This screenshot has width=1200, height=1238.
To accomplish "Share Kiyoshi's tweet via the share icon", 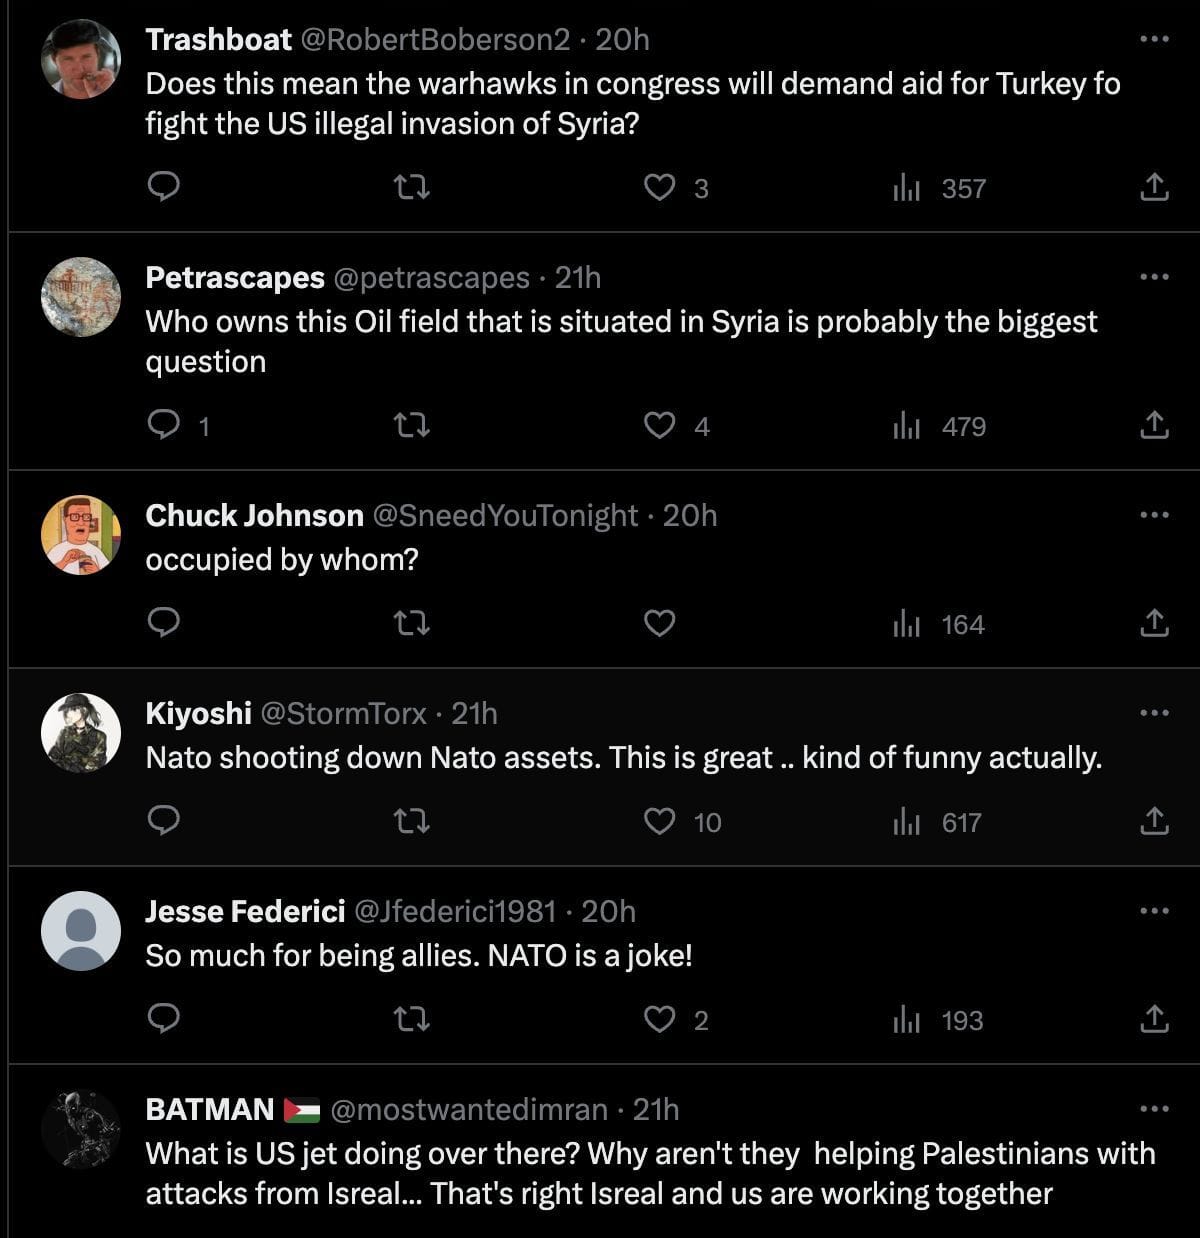I will coord(1157,822).
